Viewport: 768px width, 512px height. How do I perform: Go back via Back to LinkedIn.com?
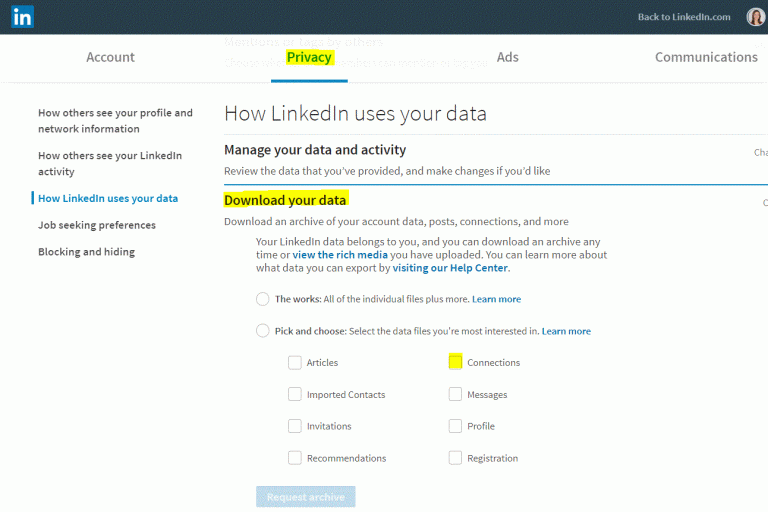(x=684, y=17)
